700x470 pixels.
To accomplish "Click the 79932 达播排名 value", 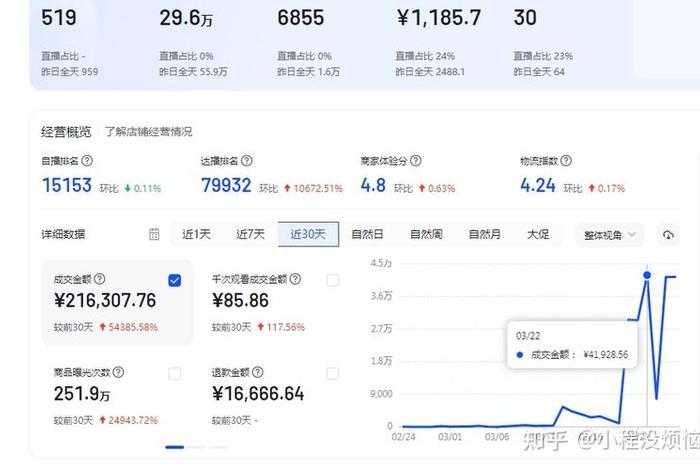I will pyautogui.click(x=226, y=185).
